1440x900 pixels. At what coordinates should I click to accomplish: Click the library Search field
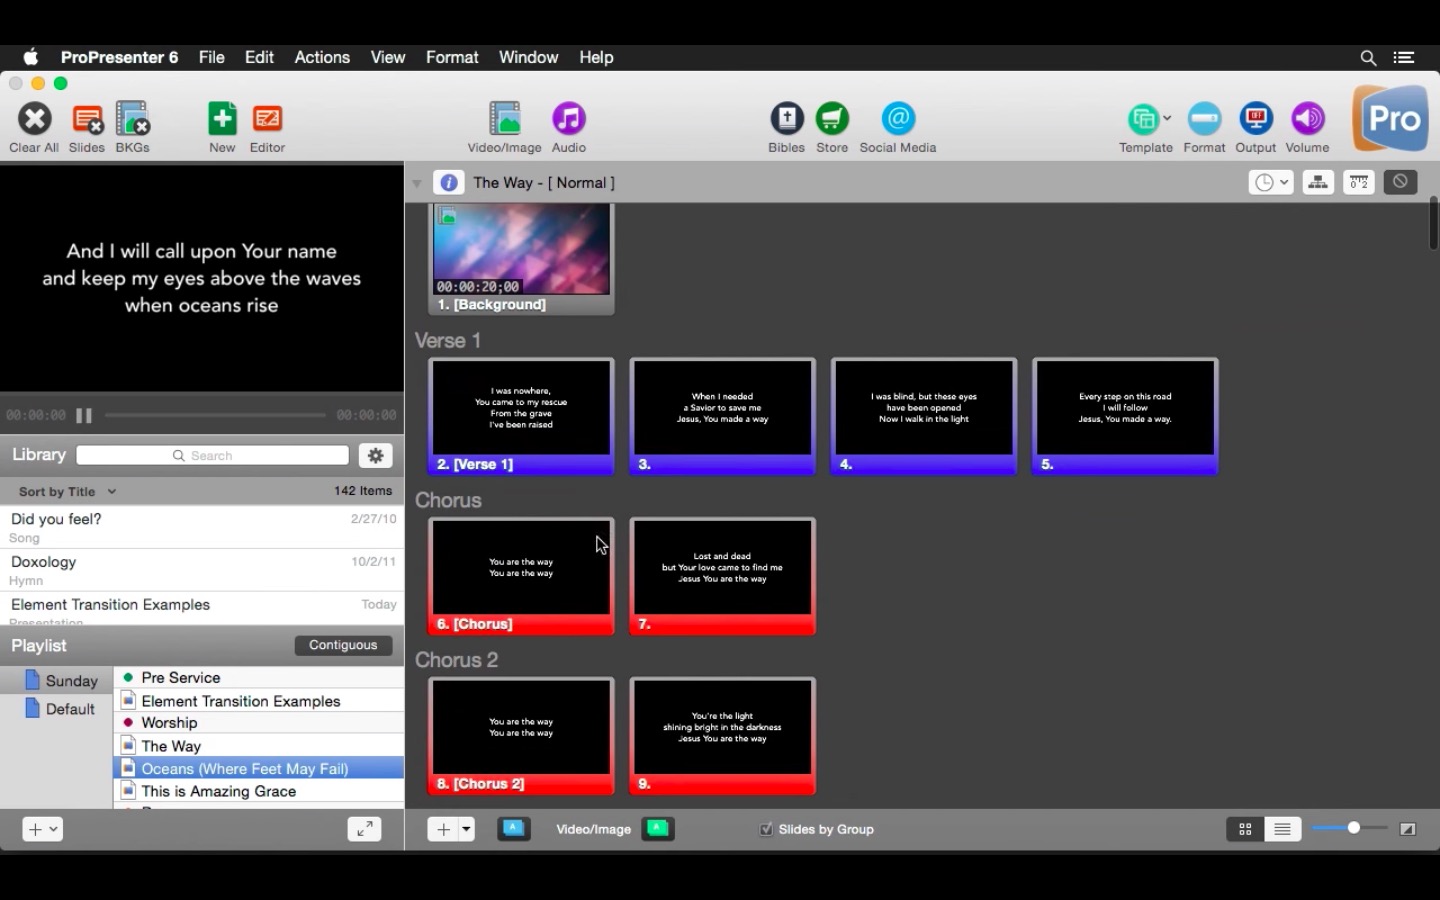pos(212,455)
